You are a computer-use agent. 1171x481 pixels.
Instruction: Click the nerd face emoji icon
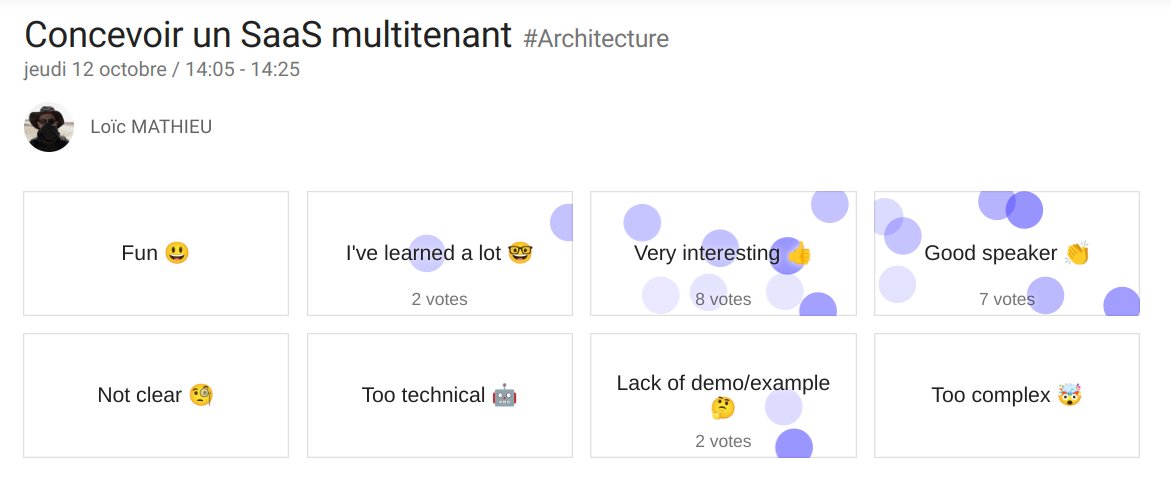(x=520, y=253)
